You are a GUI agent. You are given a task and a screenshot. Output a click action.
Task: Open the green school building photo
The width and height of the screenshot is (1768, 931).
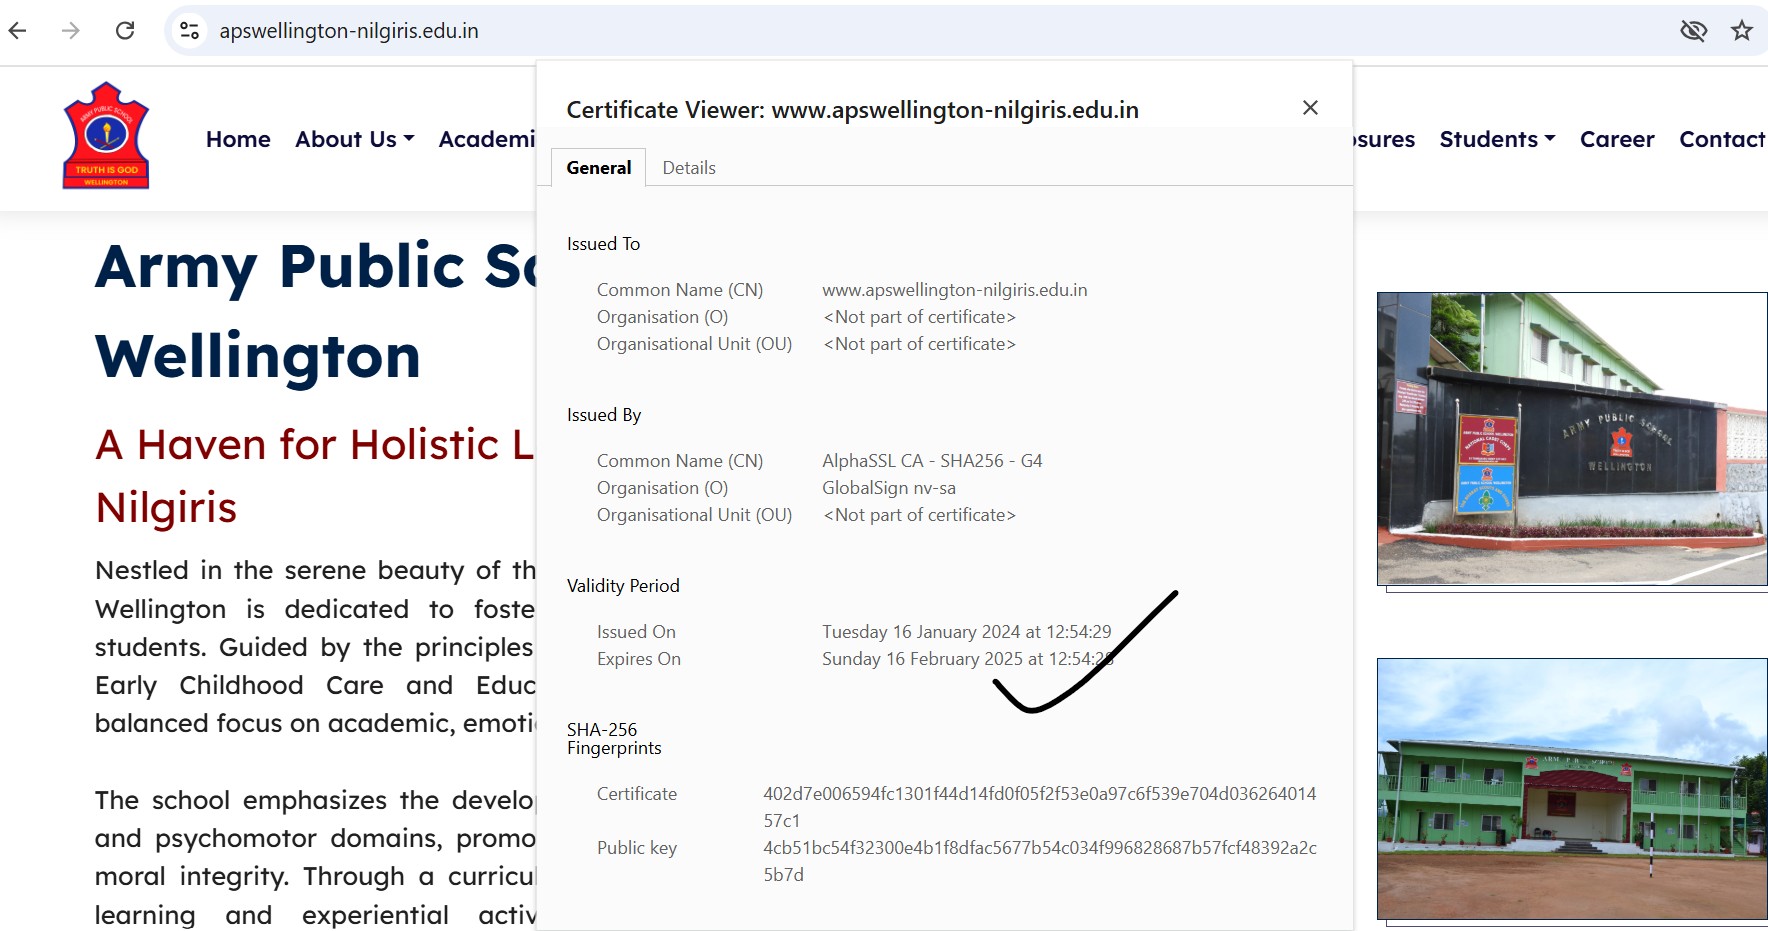click(x=1571, y=788)
